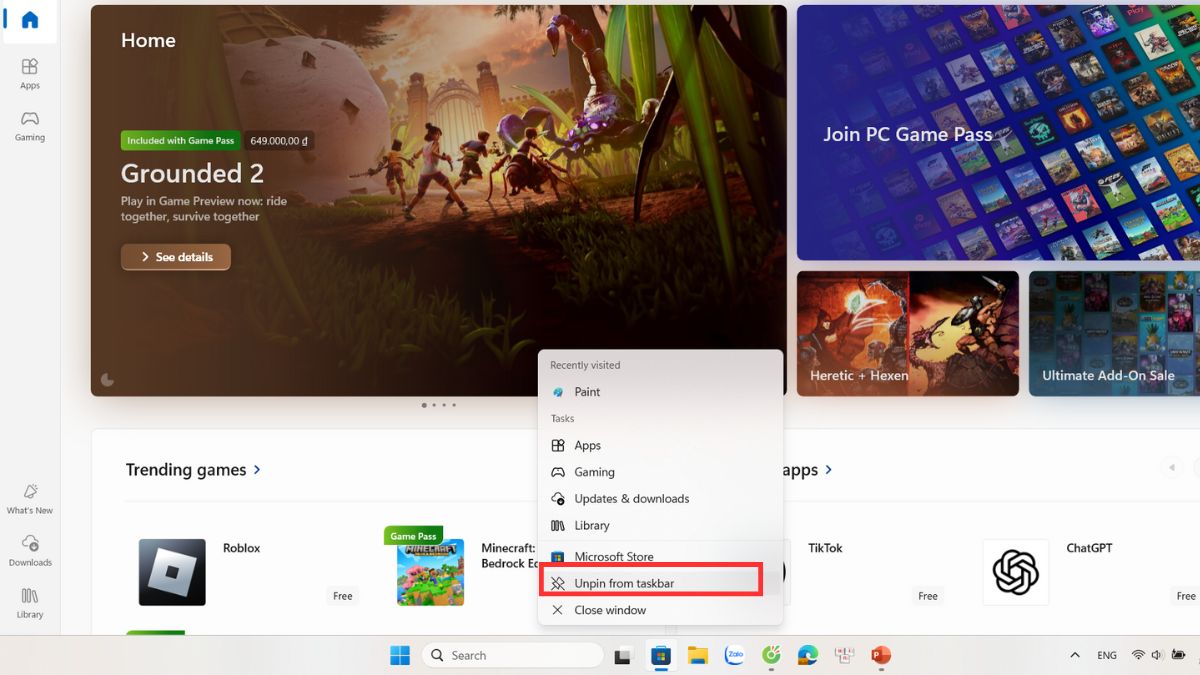Click the Roblox title text
This screenshot has height=675, width=1200.
(241, 548)
